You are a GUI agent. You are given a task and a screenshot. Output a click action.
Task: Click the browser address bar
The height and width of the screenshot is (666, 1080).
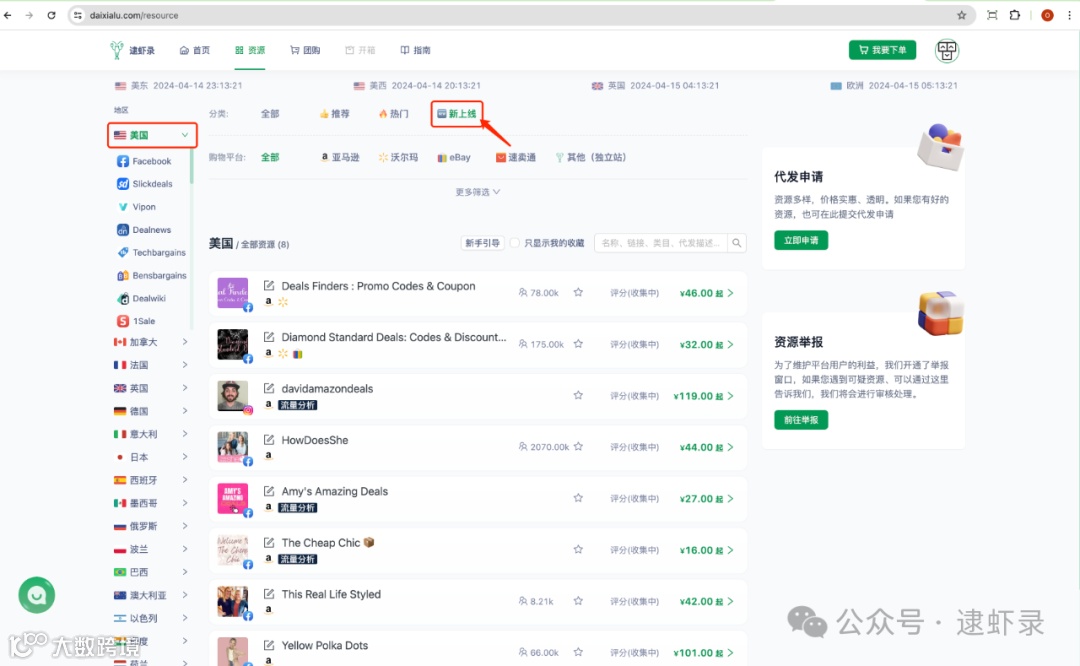click(x=517, y=15)
